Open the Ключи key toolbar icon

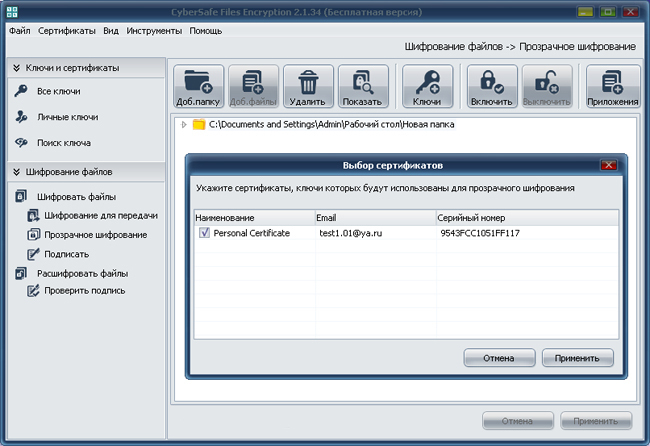click(427, 86)
